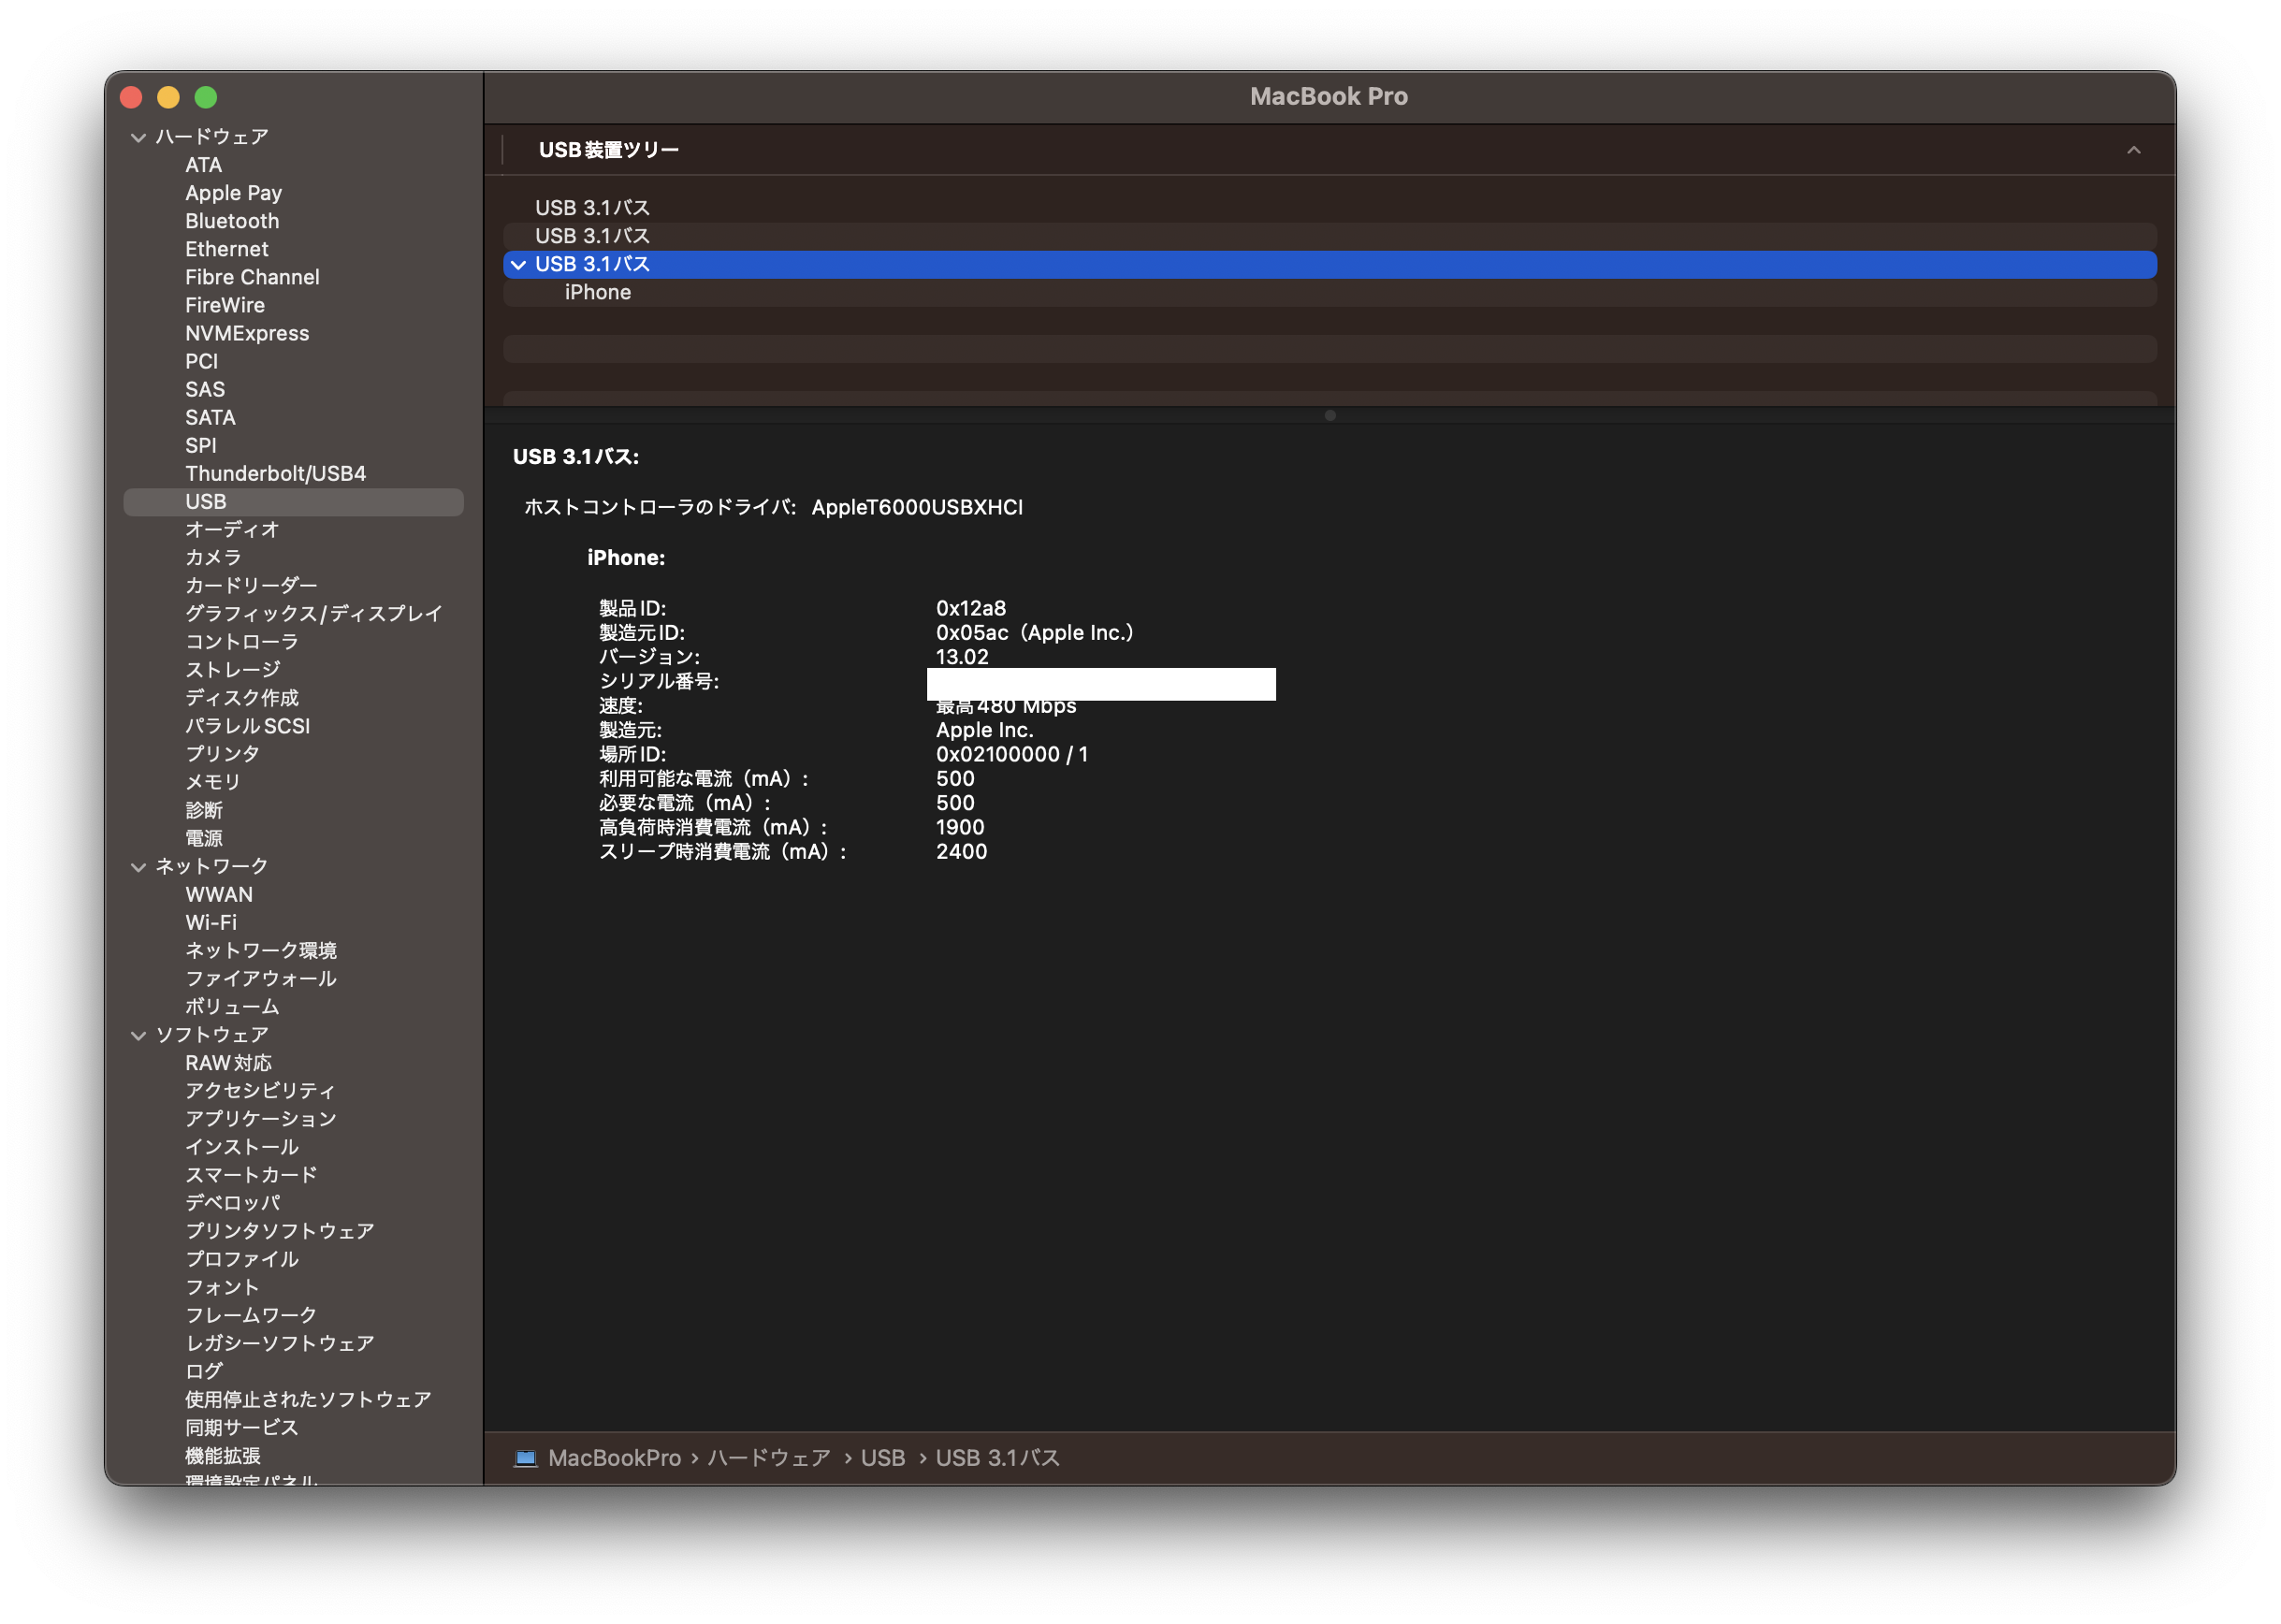Click the MacBookPro laptop icon in path bar
The image size is (2281, 1624).
point(525,1458)
